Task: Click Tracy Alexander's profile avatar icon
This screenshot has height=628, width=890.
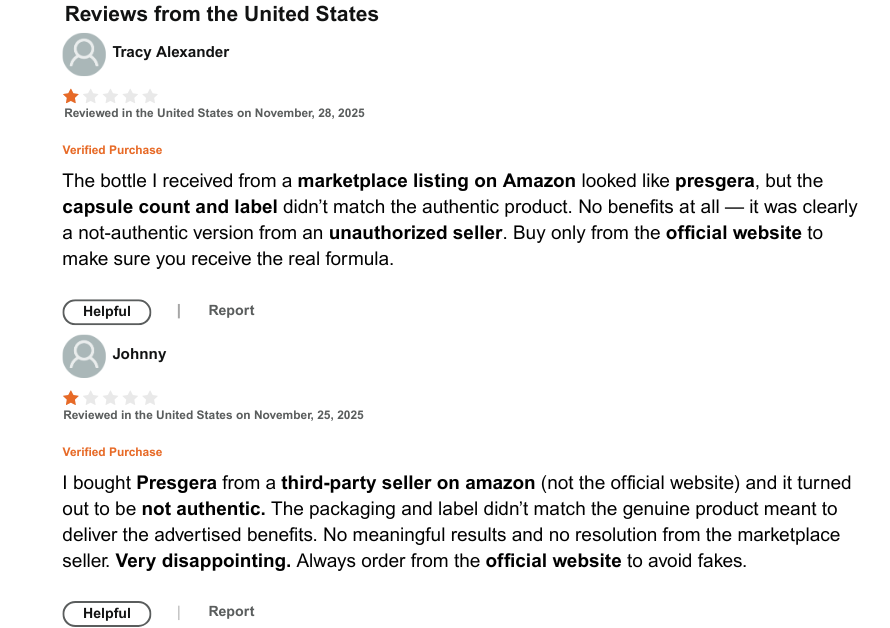Action: coord(84,54)
